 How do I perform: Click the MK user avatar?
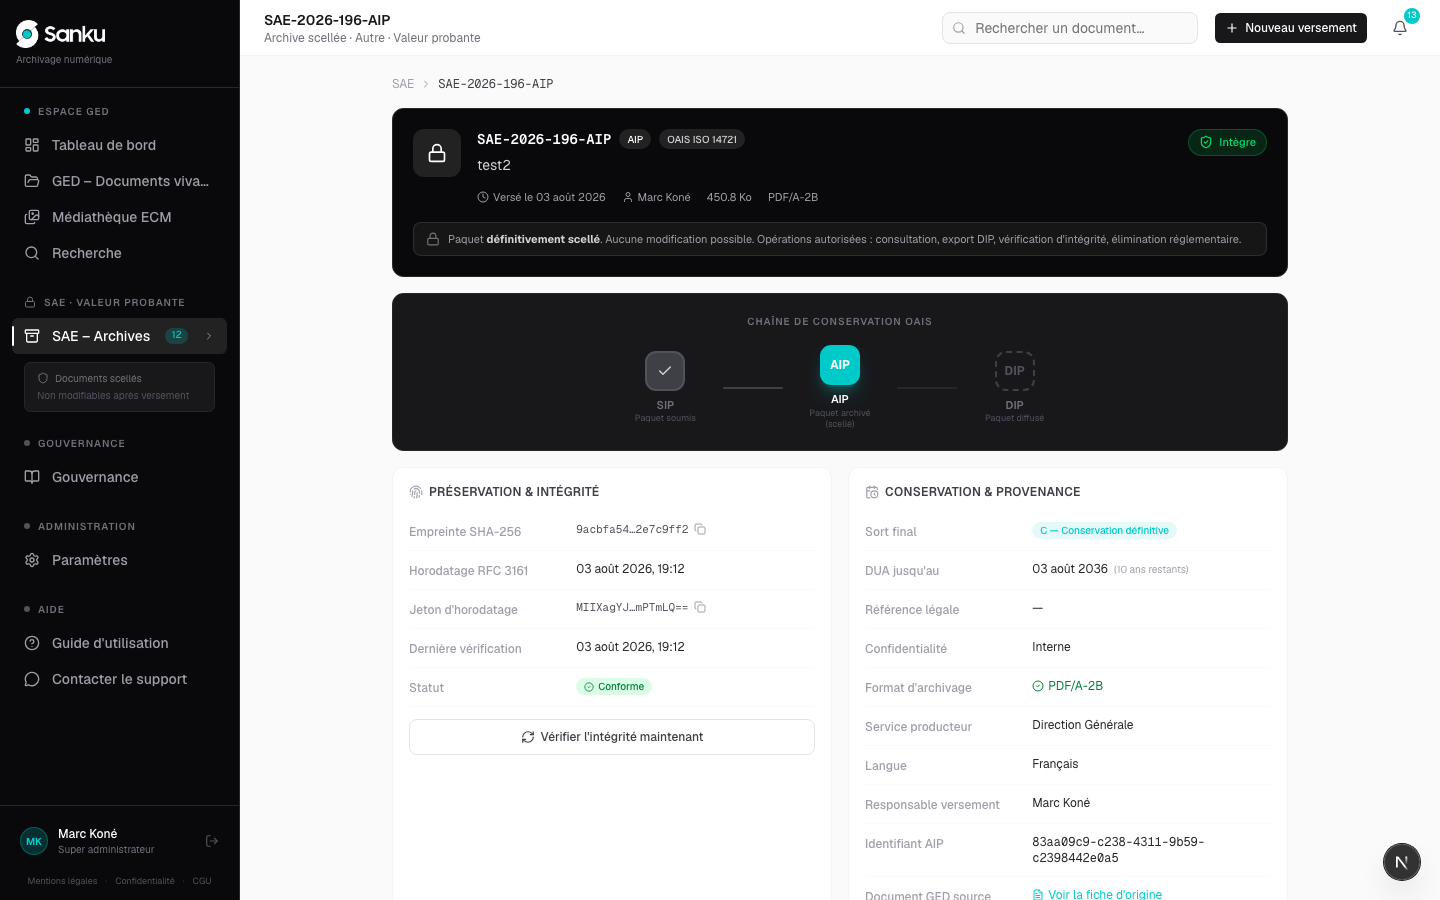tap(34, 841)
